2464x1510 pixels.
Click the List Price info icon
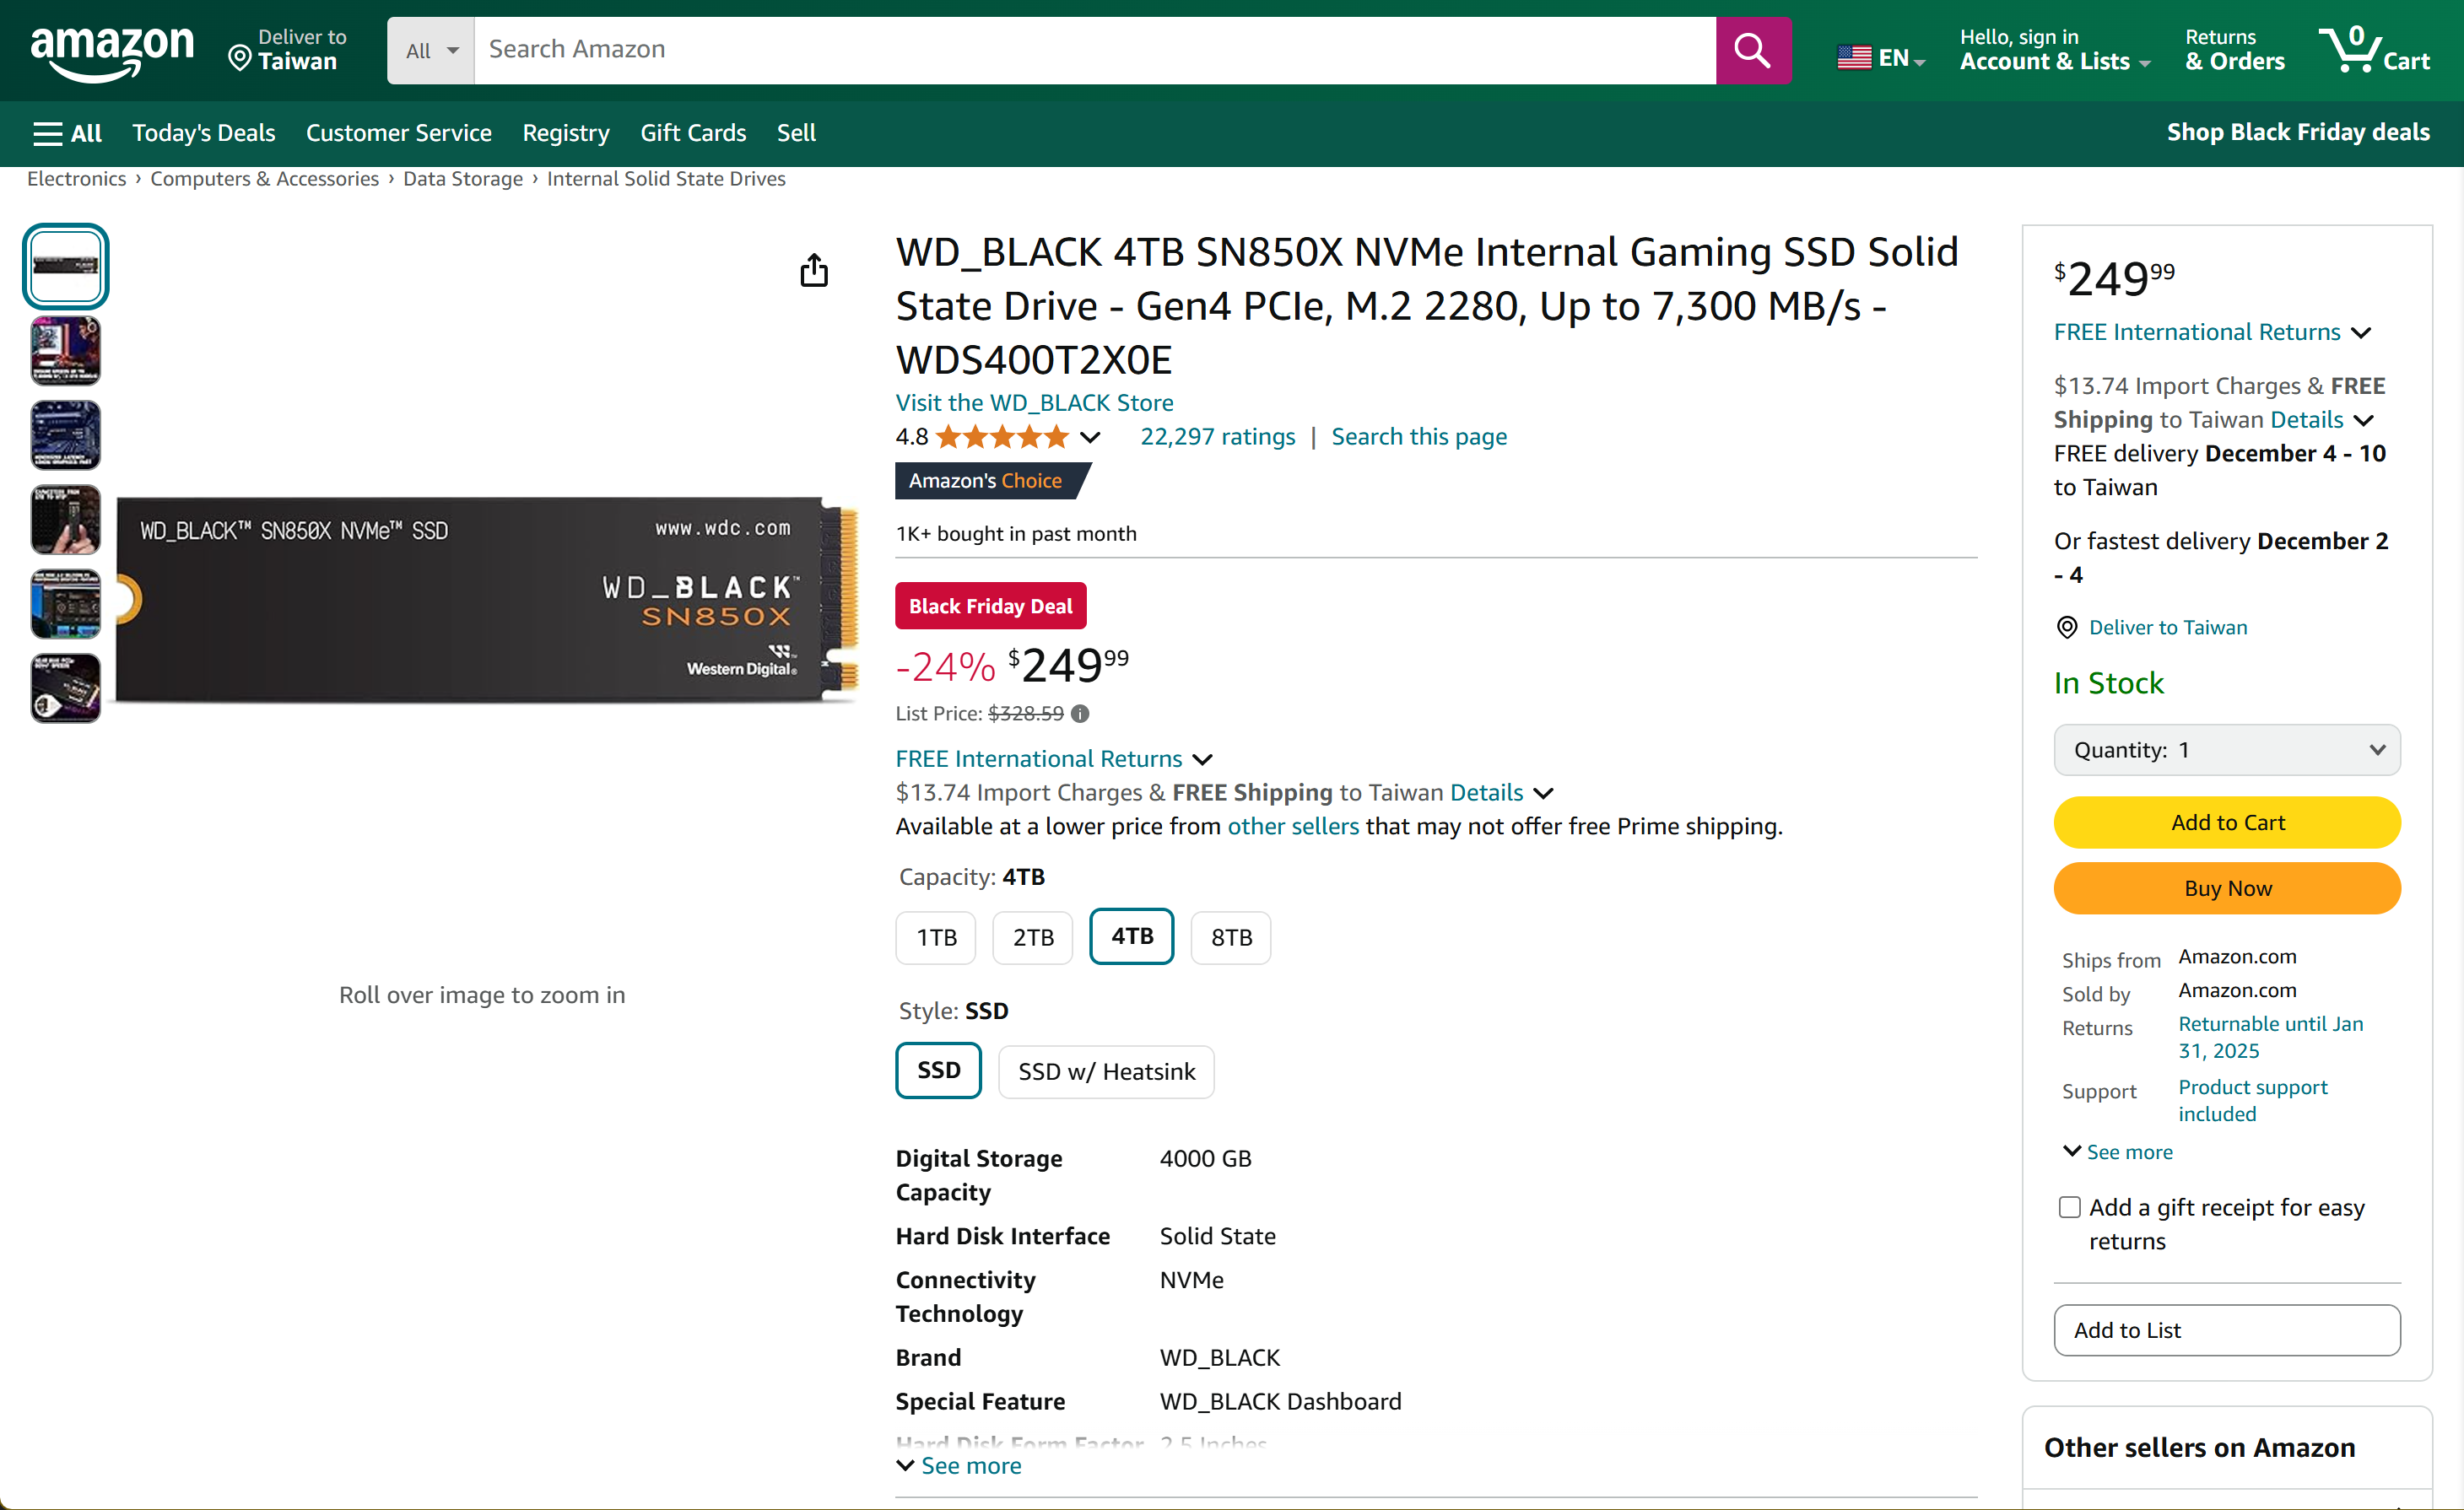click(x=1080, y=714)
